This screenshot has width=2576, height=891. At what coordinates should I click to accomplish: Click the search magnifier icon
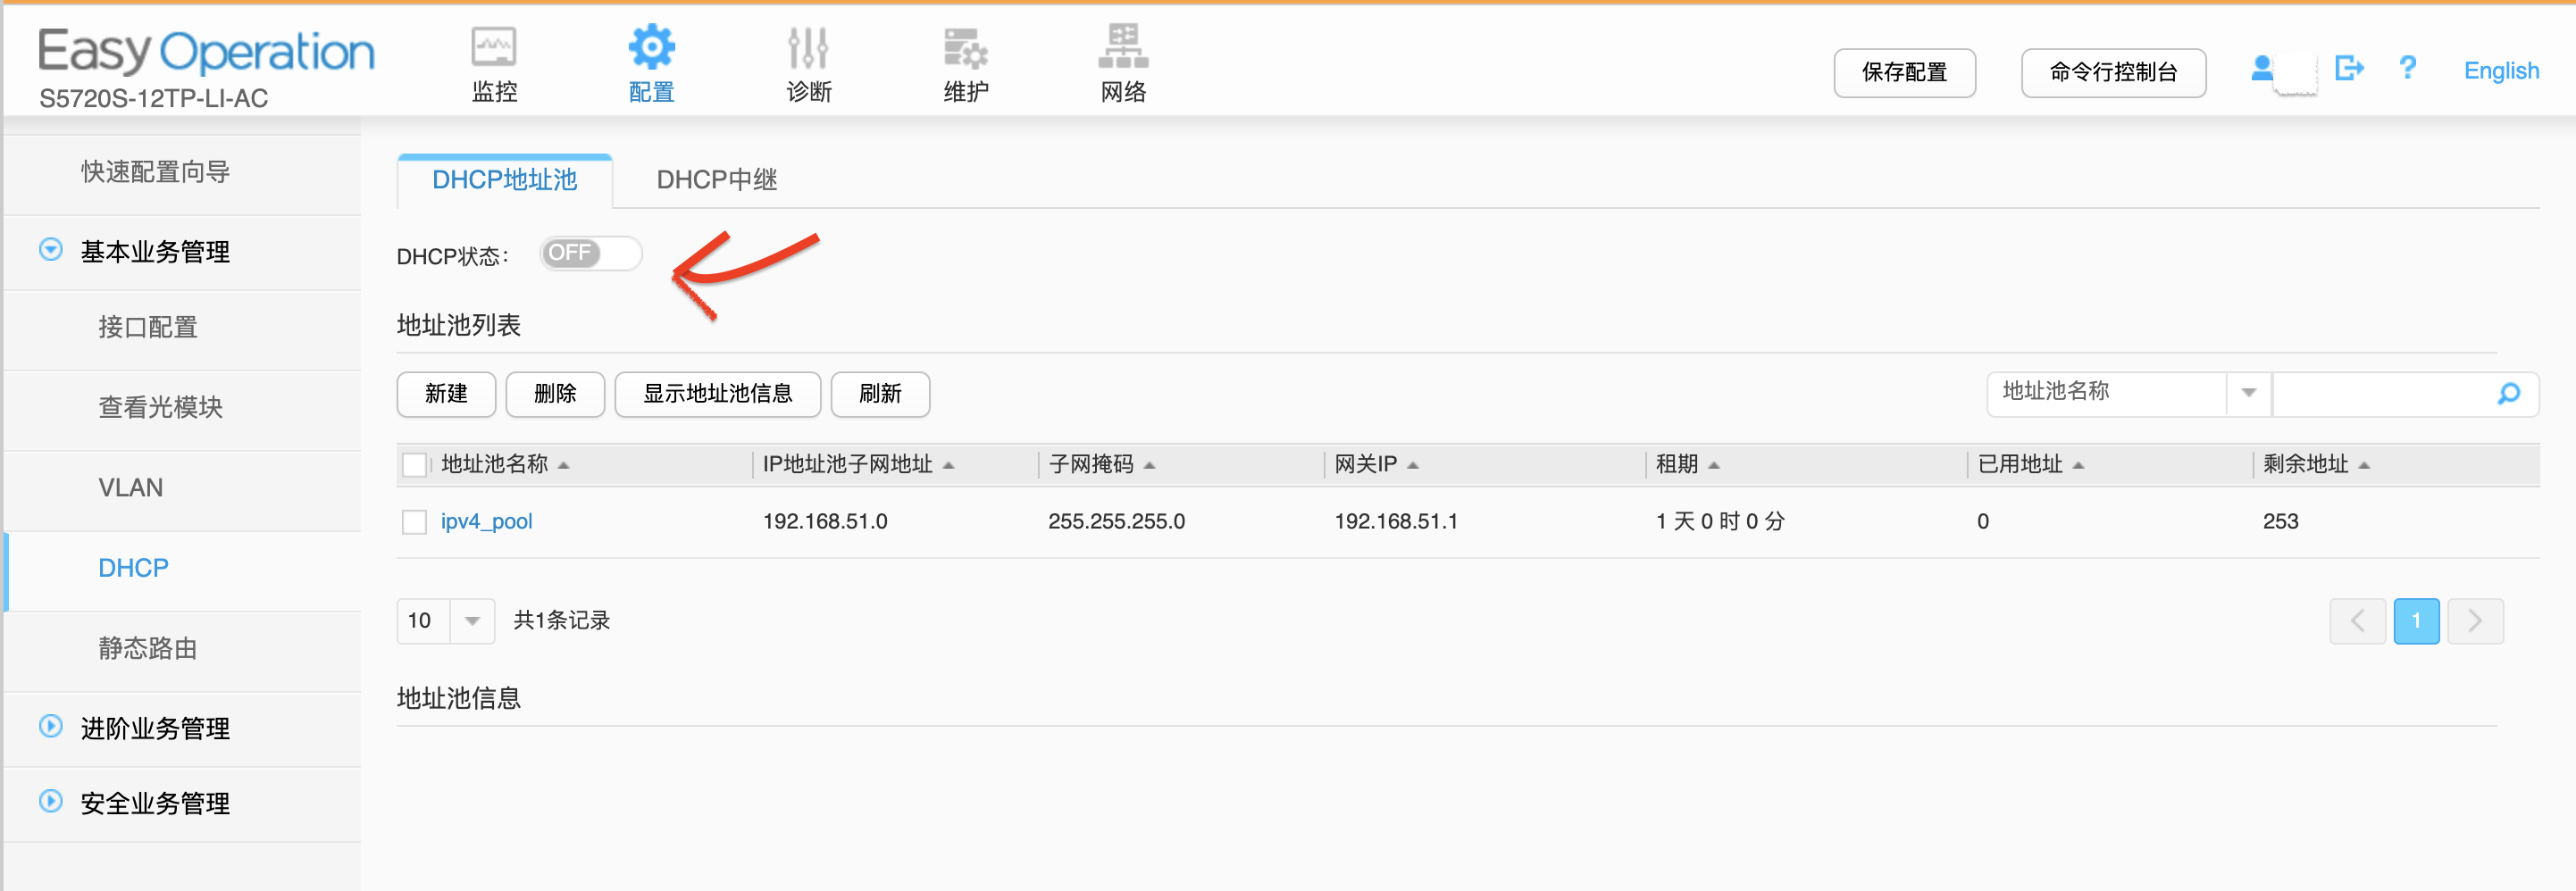tap(2508, 394)
